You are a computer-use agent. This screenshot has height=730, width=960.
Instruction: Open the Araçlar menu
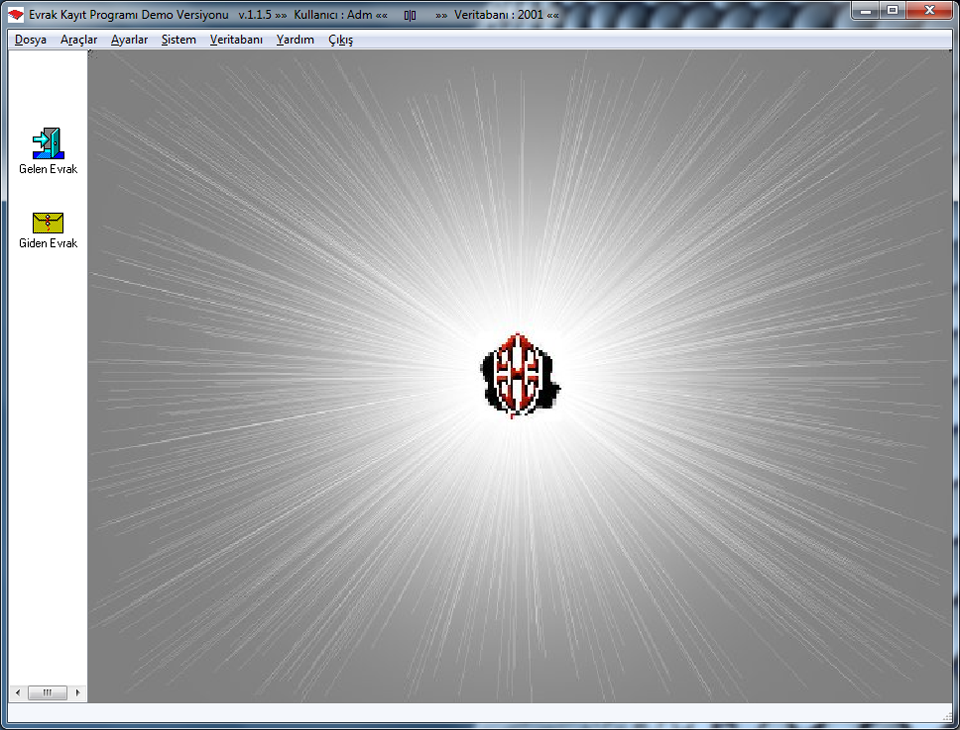(78, 40)
